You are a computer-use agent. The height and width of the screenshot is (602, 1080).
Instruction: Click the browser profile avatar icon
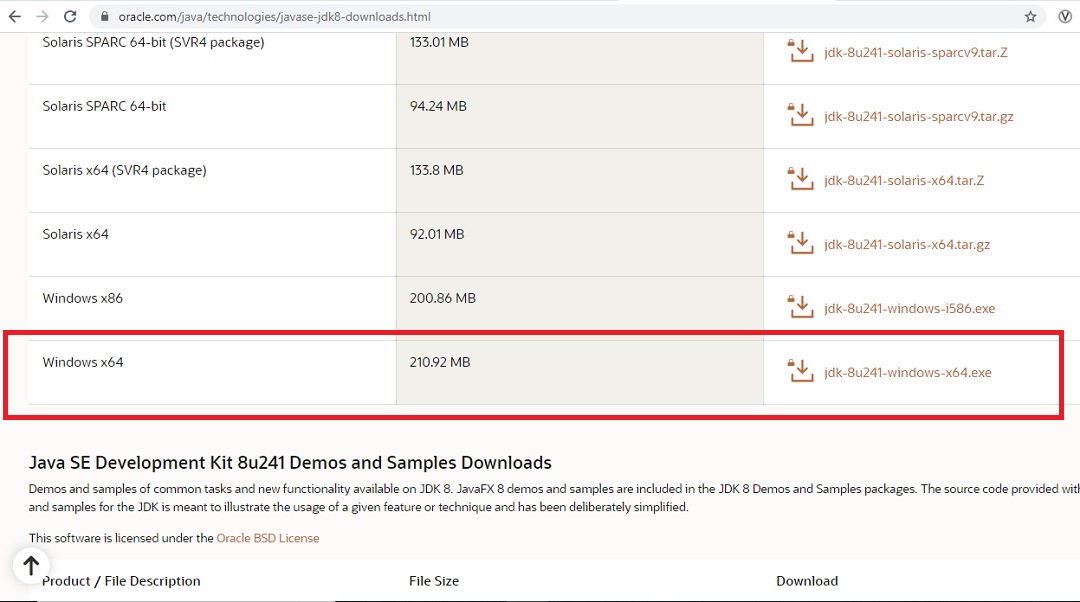pyautogui.click(x=1063, y=16)
